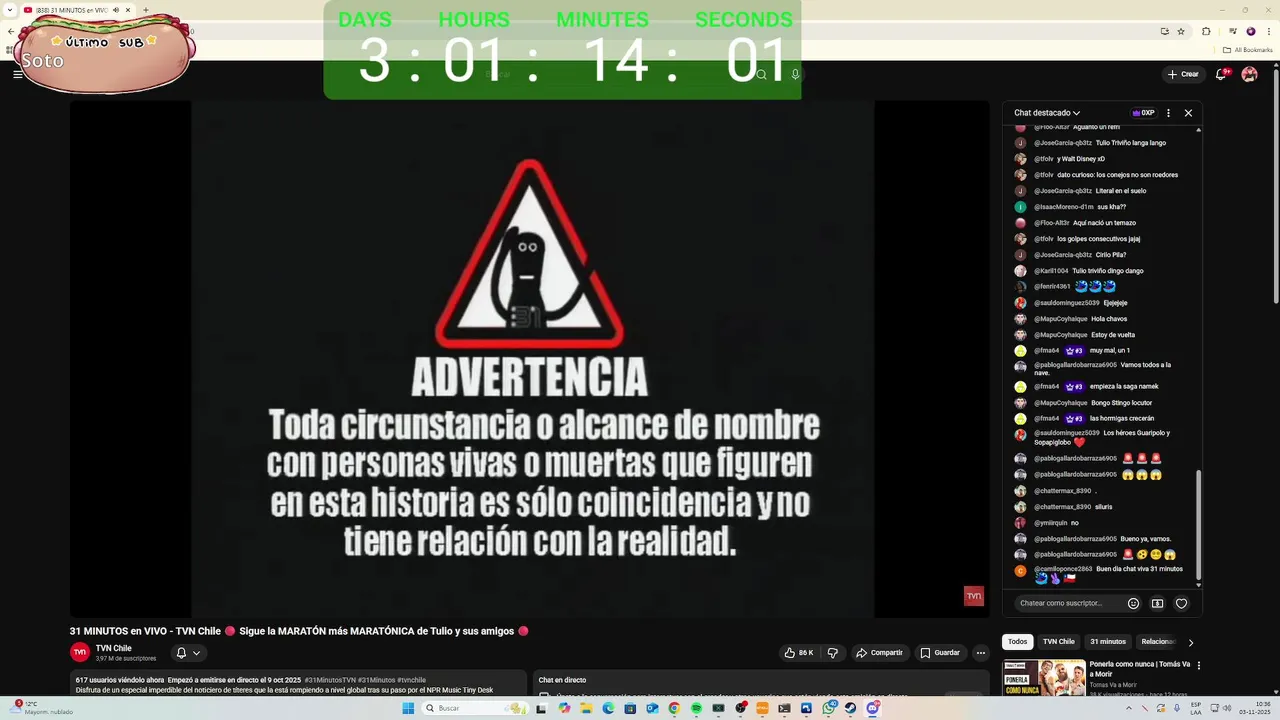
Task: Open Chrome extensions puzzle icon
Action: coord(1206,31)
